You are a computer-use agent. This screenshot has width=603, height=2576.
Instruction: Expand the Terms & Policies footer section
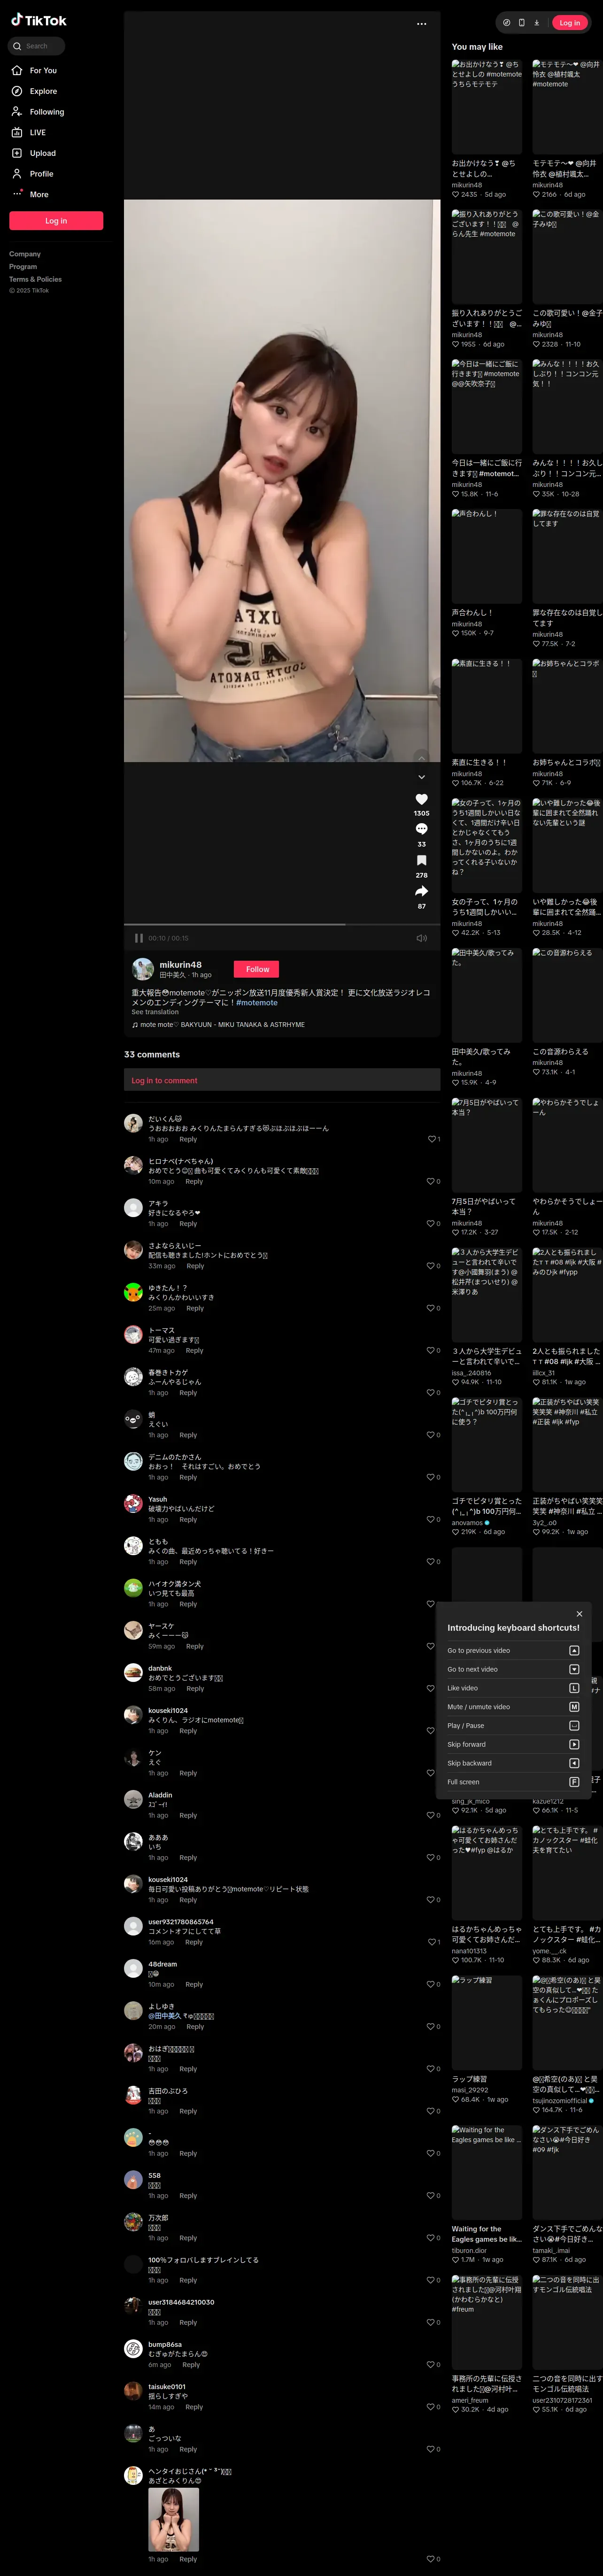[x=35, y=279]
